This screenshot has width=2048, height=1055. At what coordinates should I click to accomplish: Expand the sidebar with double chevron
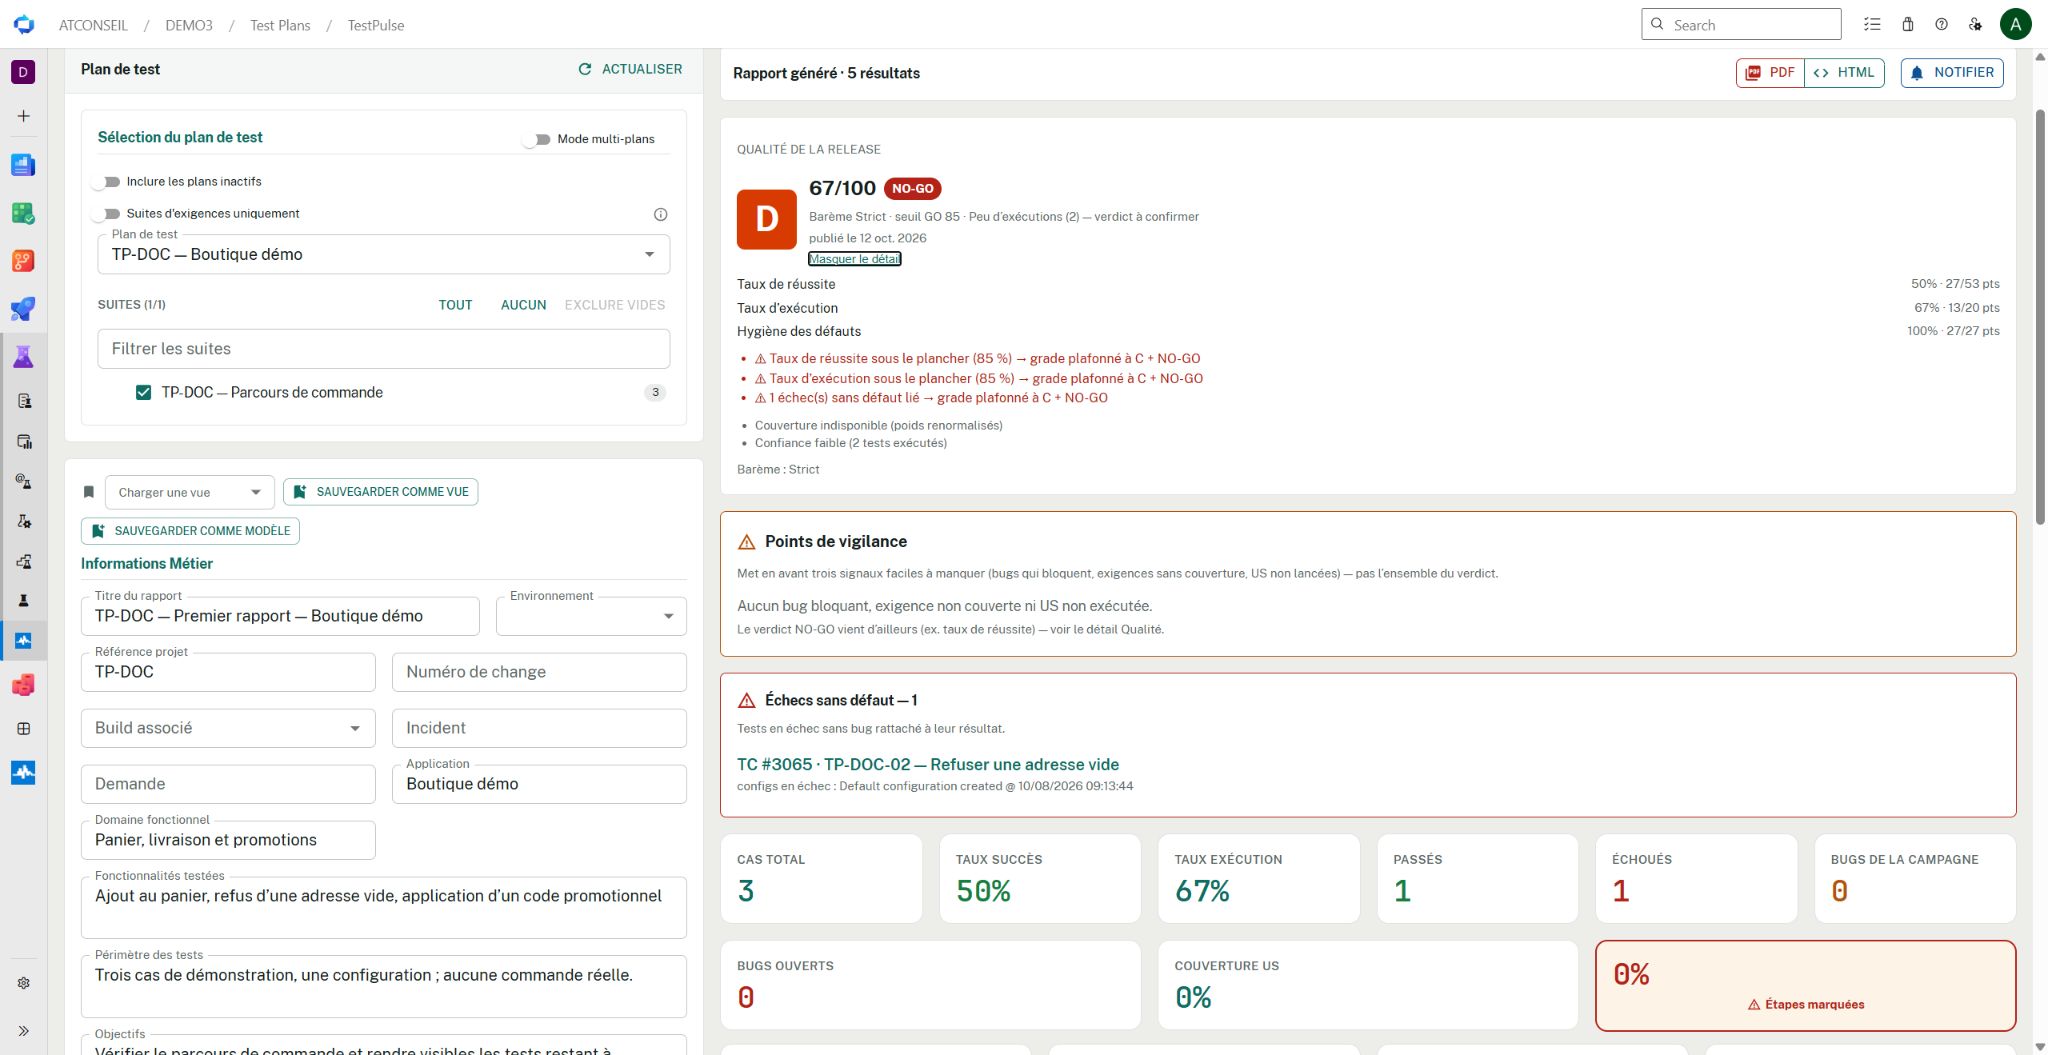tap(23, 1031)
